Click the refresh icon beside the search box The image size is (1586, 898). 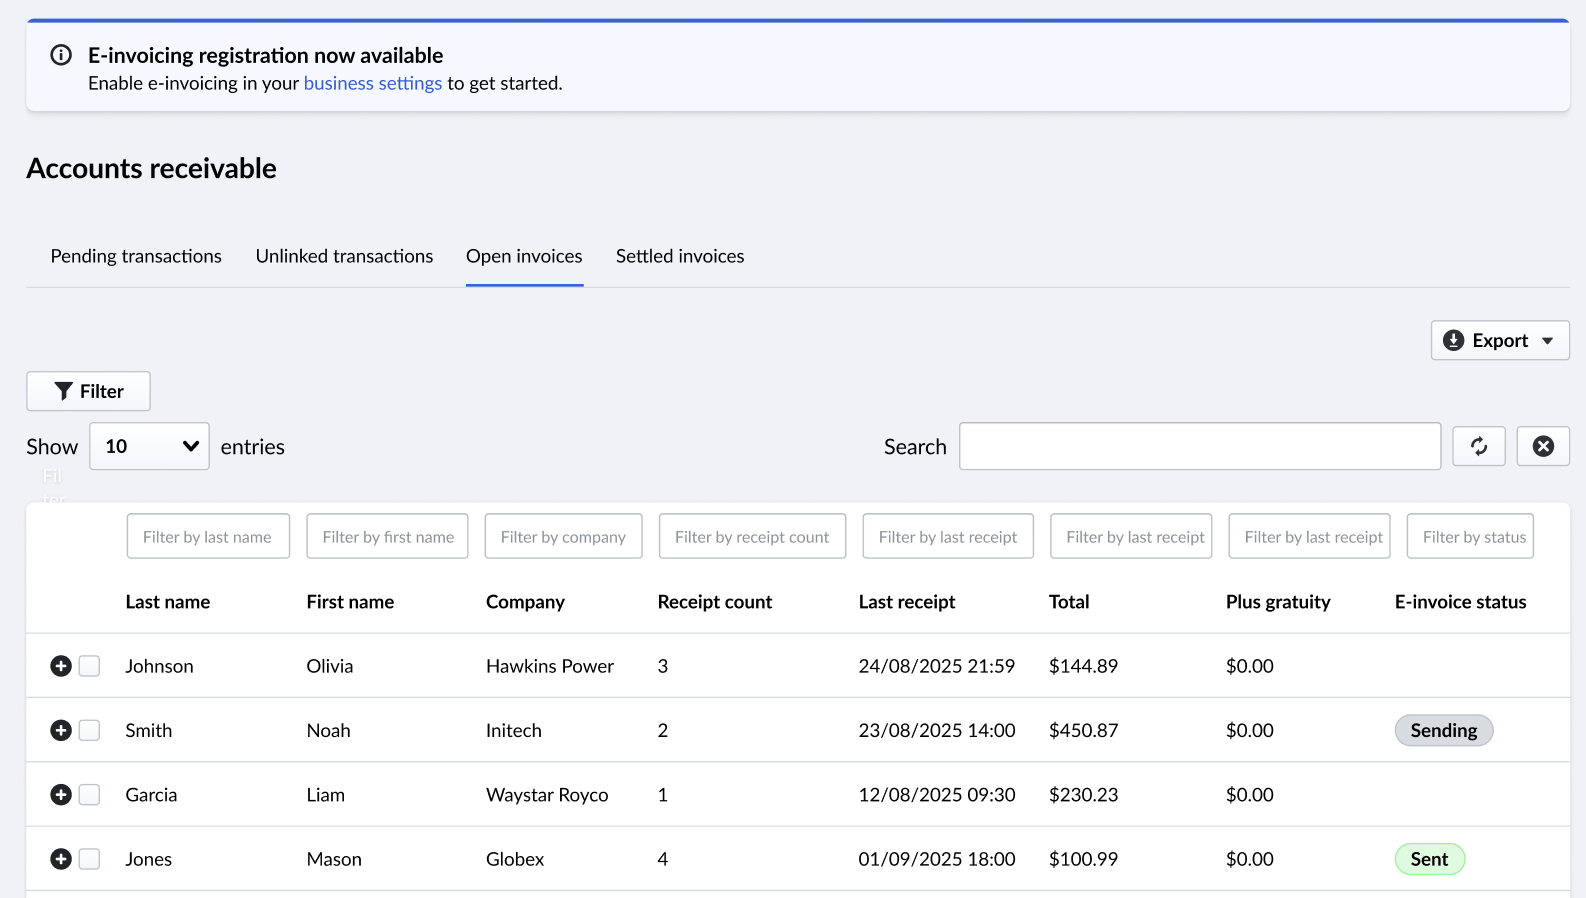pos(1478,446)
